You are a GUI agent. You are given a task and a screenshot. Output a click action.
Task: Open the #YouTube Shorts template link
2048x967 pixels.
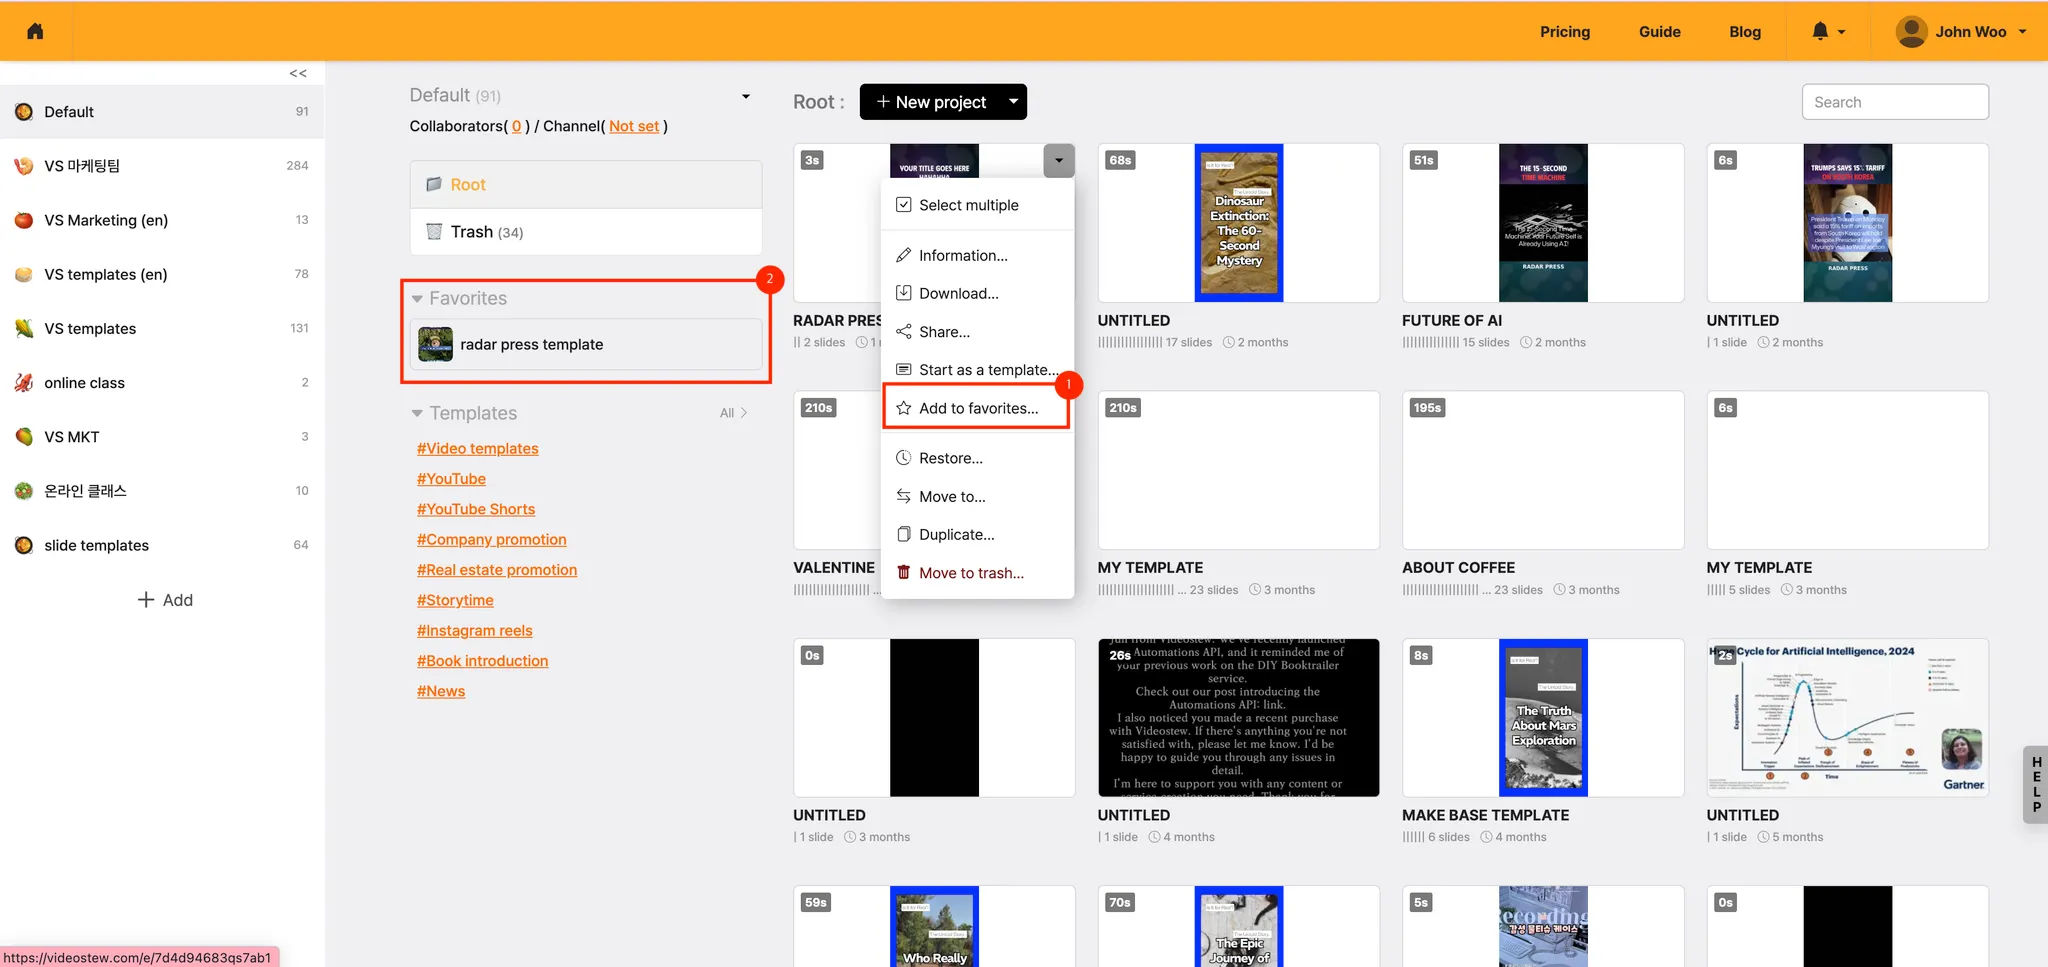click(x=476, y=509)
